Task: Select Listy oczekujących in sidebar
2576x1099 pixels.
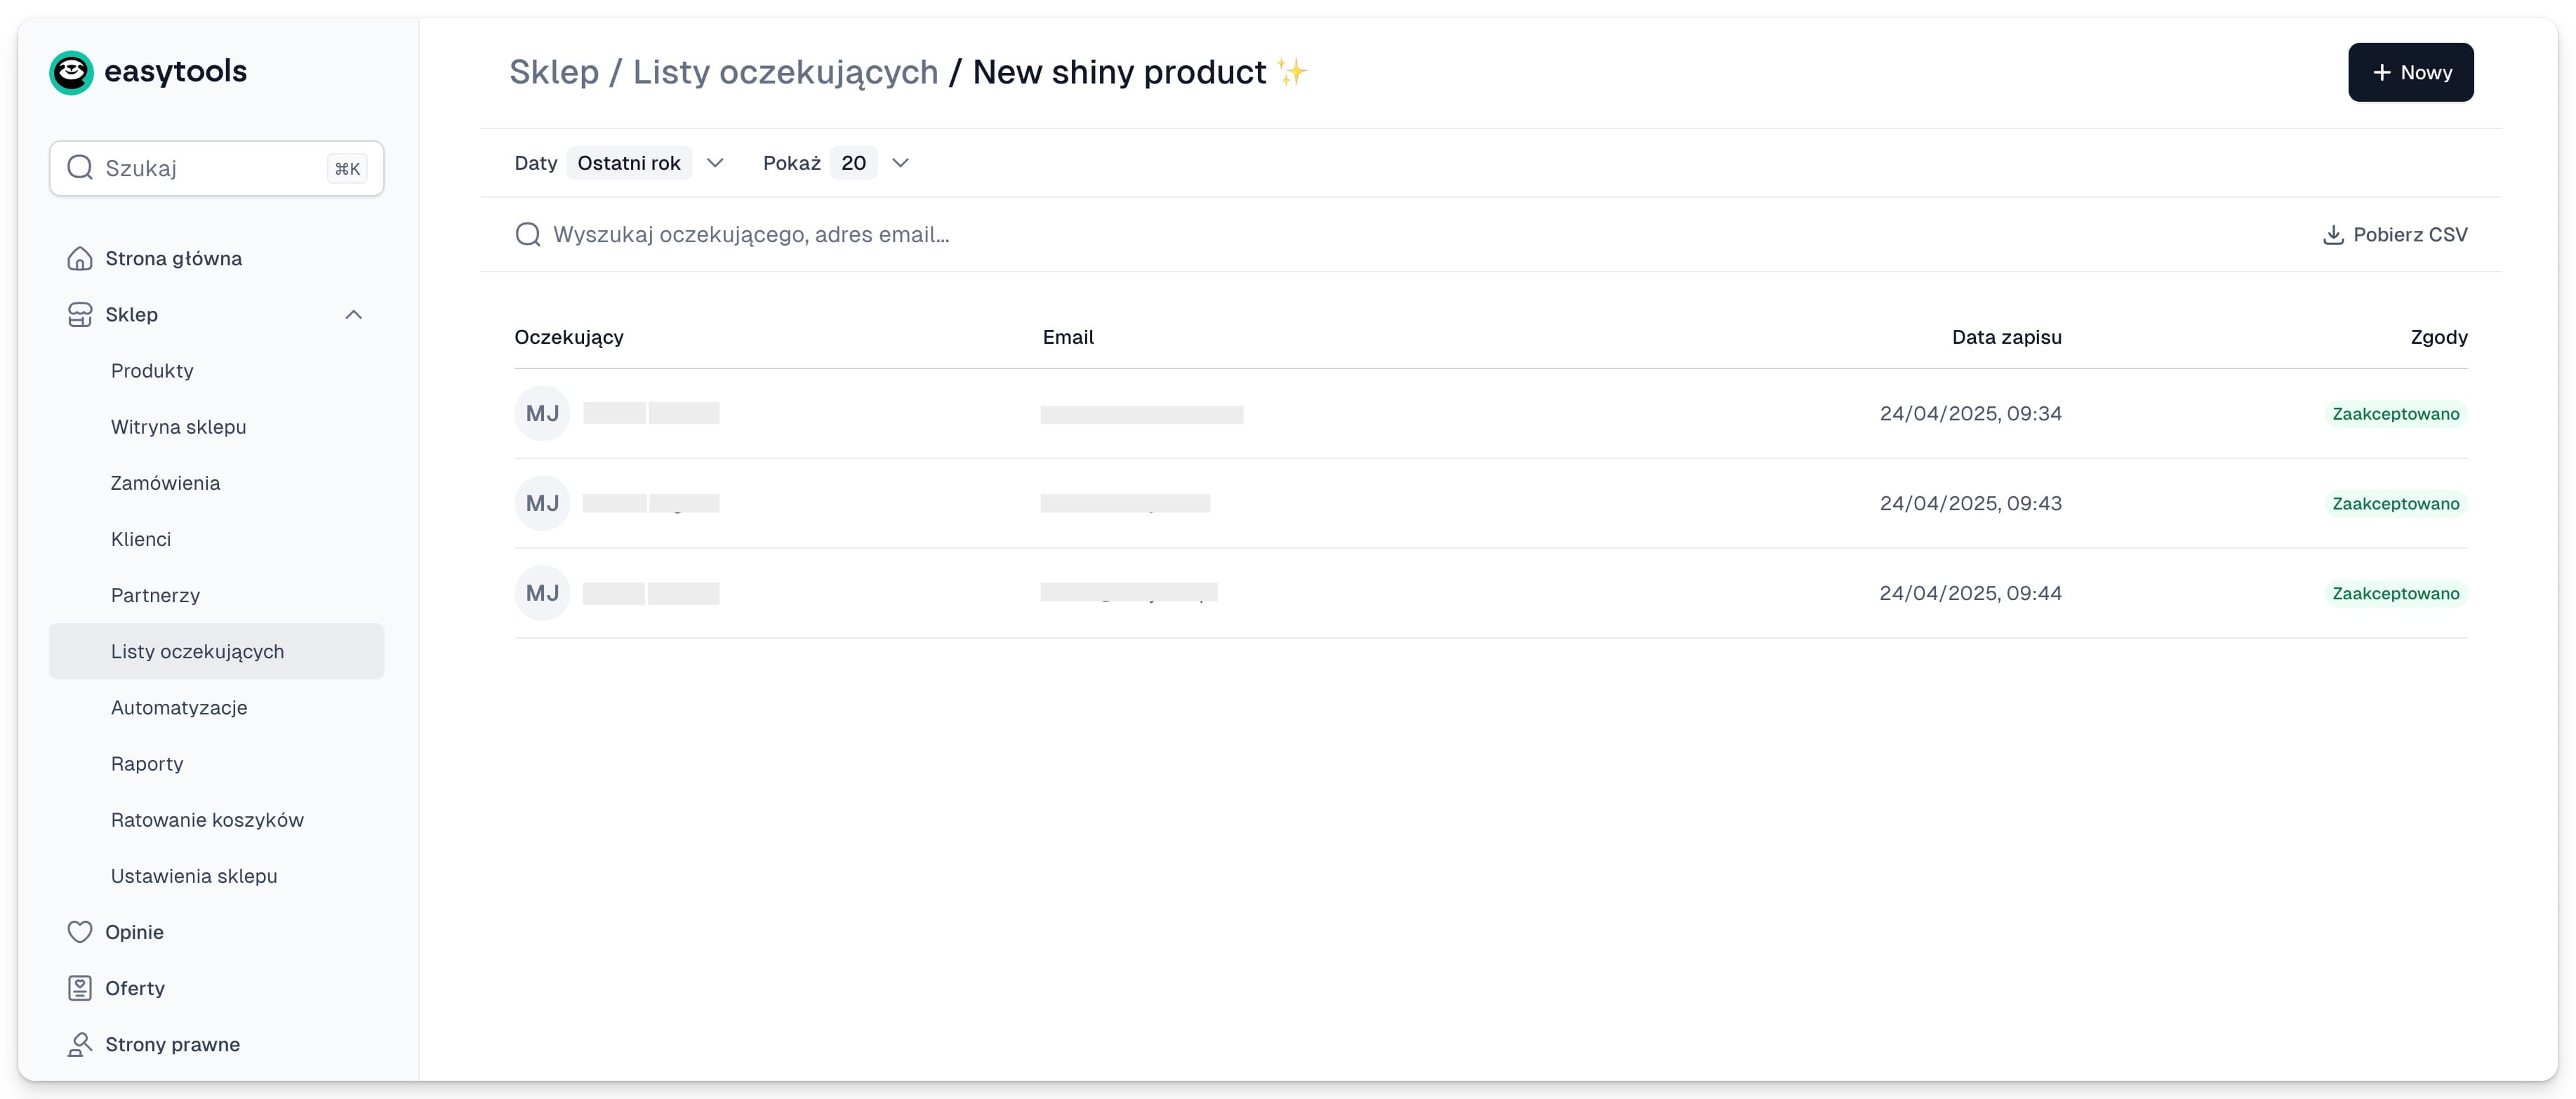Action: coord(216,652)
